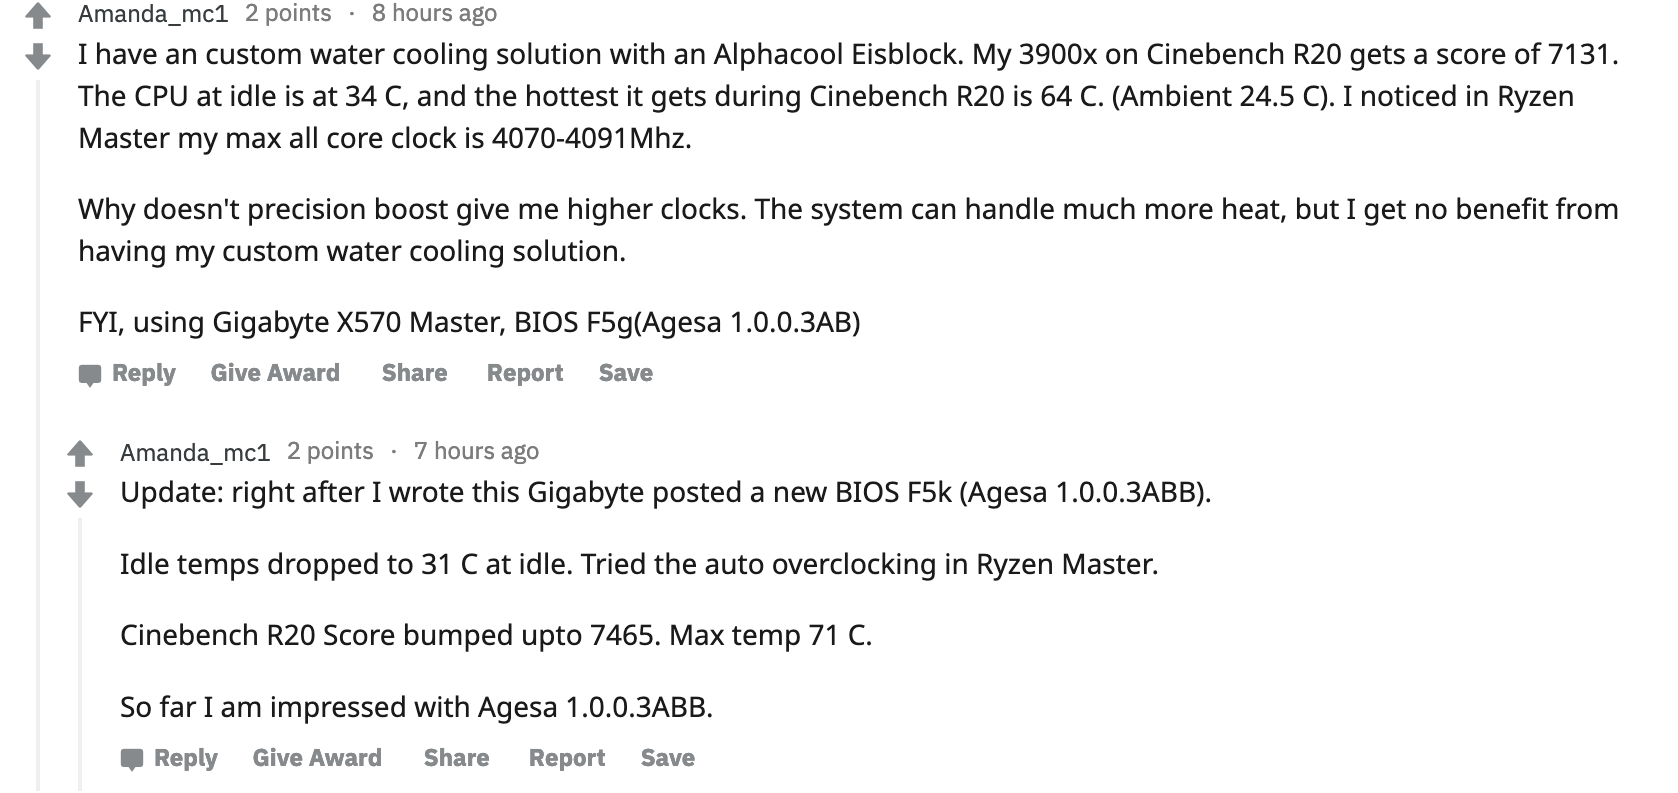
Task: Save the water cooling comment
Action: tap(625, 373)
